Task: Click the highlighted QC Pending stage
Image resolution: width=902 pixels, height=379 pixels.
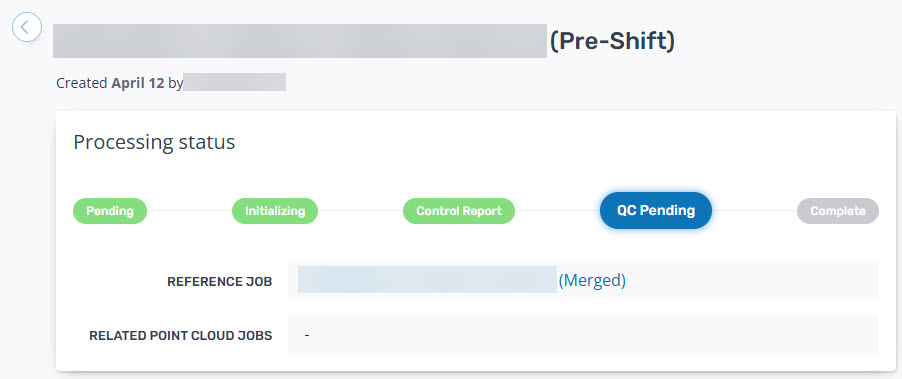Action: click(656, 210)
